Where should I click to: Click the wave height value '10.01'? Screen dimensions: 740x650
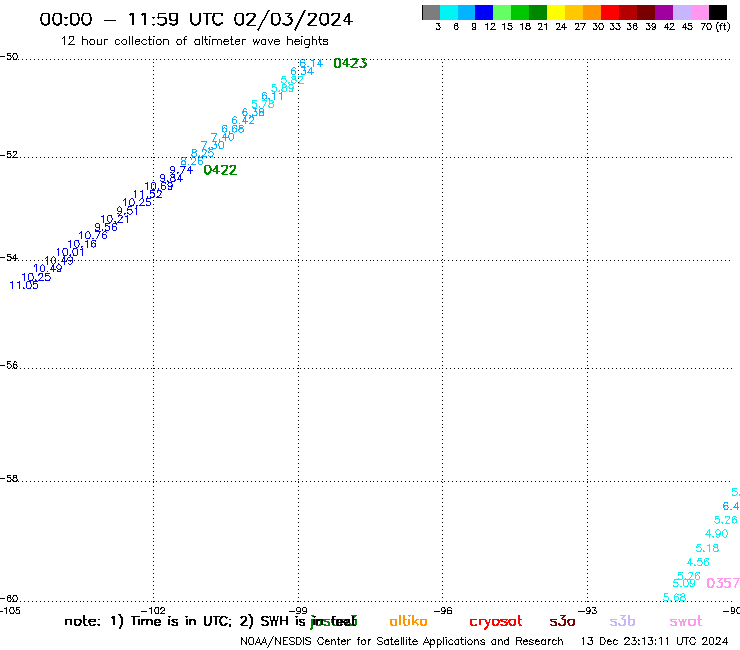[x=70, y=253]
